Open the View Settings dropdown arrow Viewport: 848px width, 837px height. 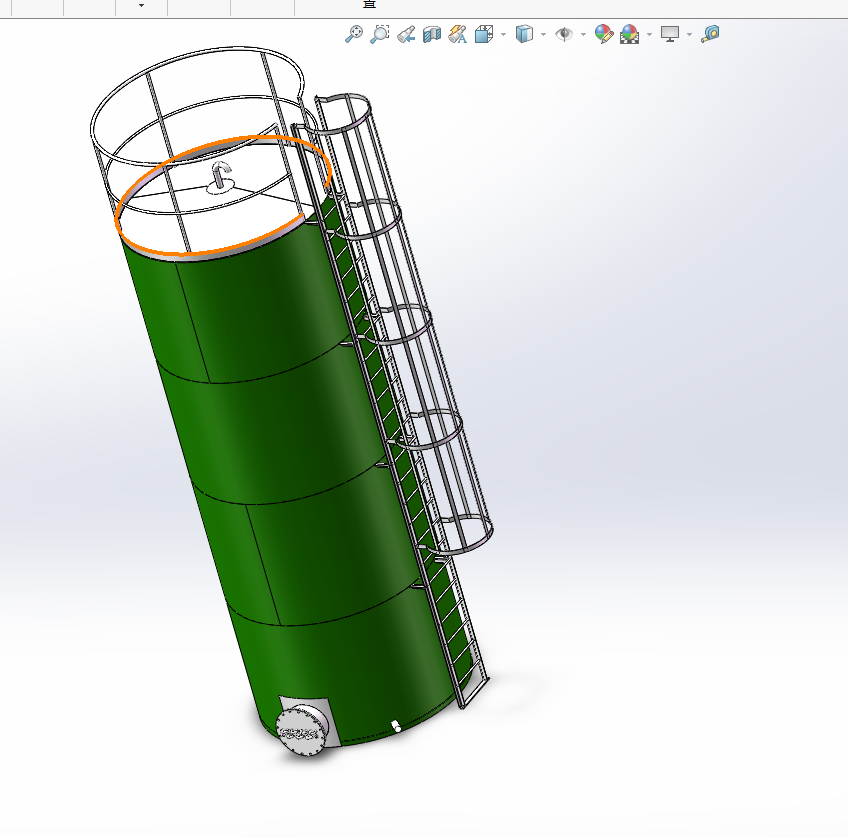click(x=689, y=34)
